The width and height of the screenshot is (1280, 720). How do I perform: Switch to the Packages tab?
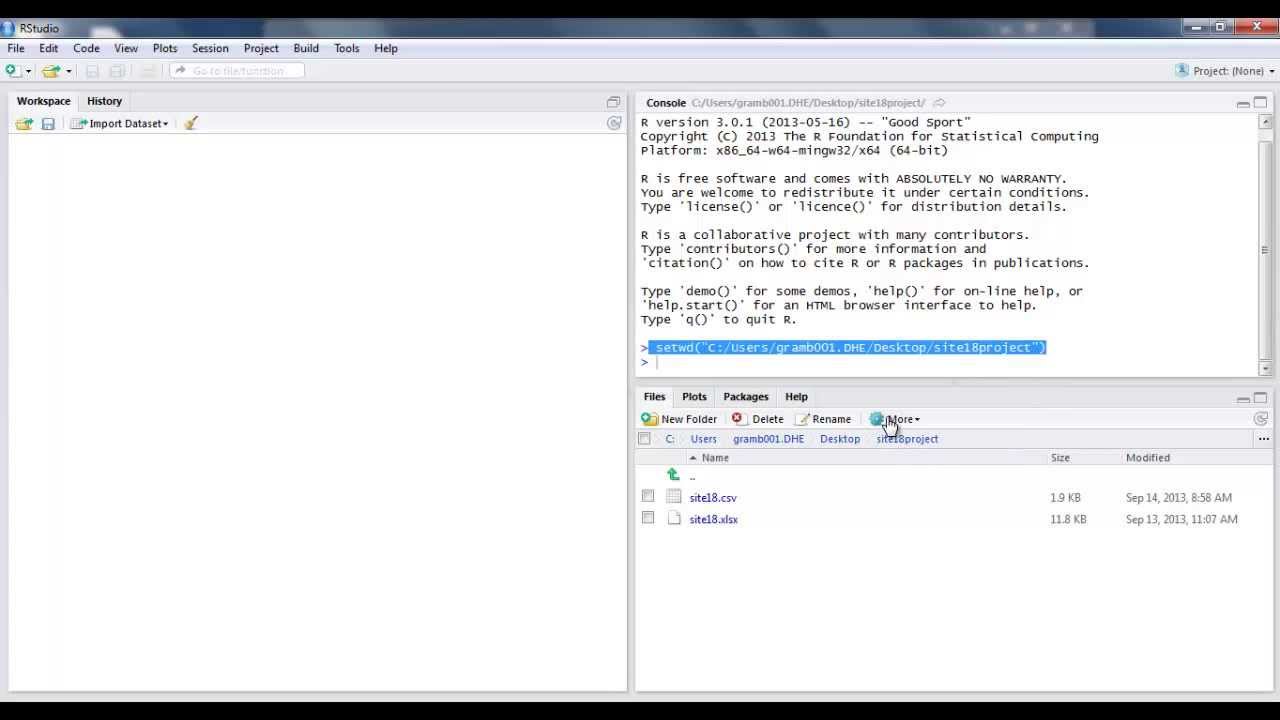pos(746,397)
